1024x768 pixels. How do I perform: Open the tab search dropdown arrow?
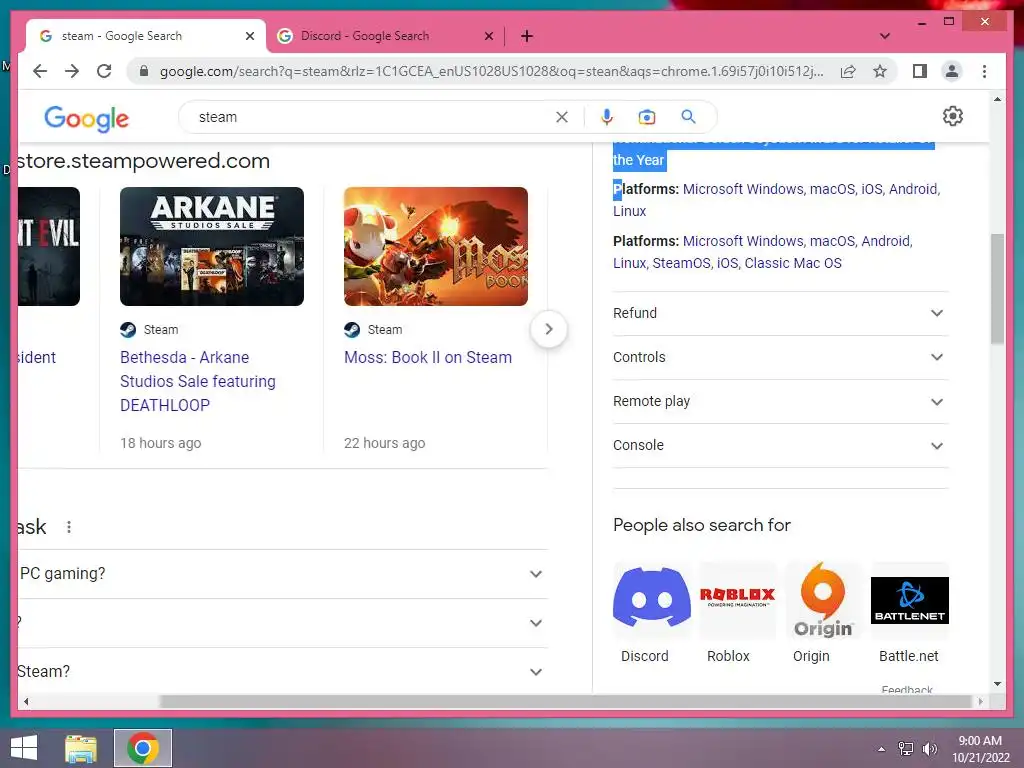pos(885,36)
